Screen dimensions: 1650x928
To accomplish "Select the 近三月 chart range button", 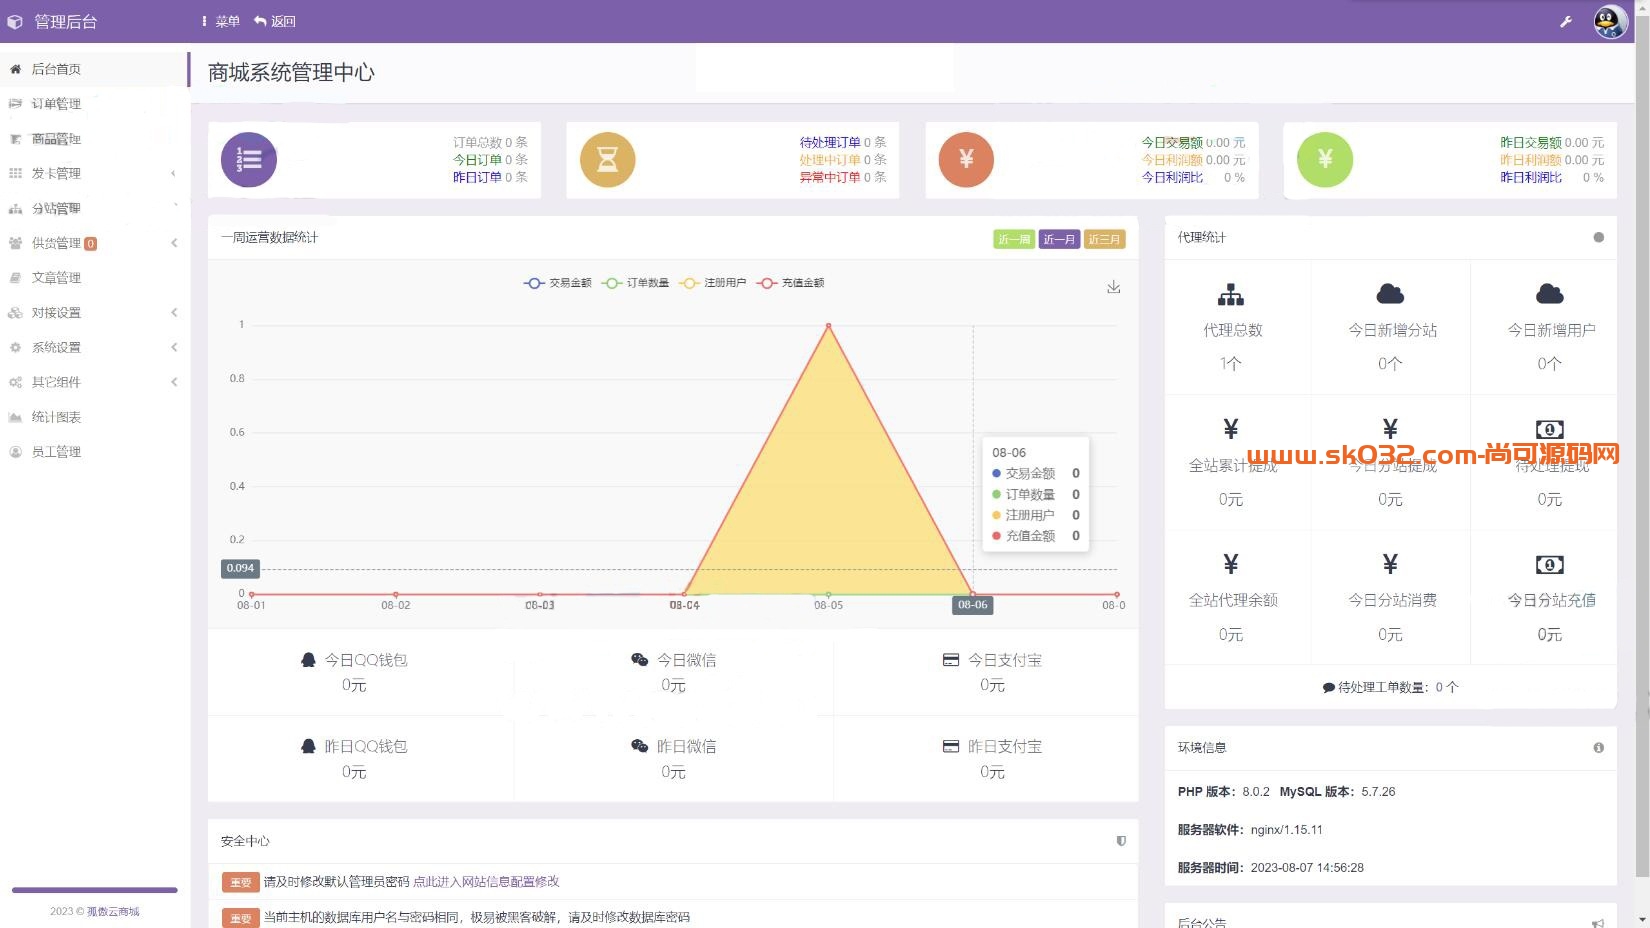I will (x=1104, y=239).
